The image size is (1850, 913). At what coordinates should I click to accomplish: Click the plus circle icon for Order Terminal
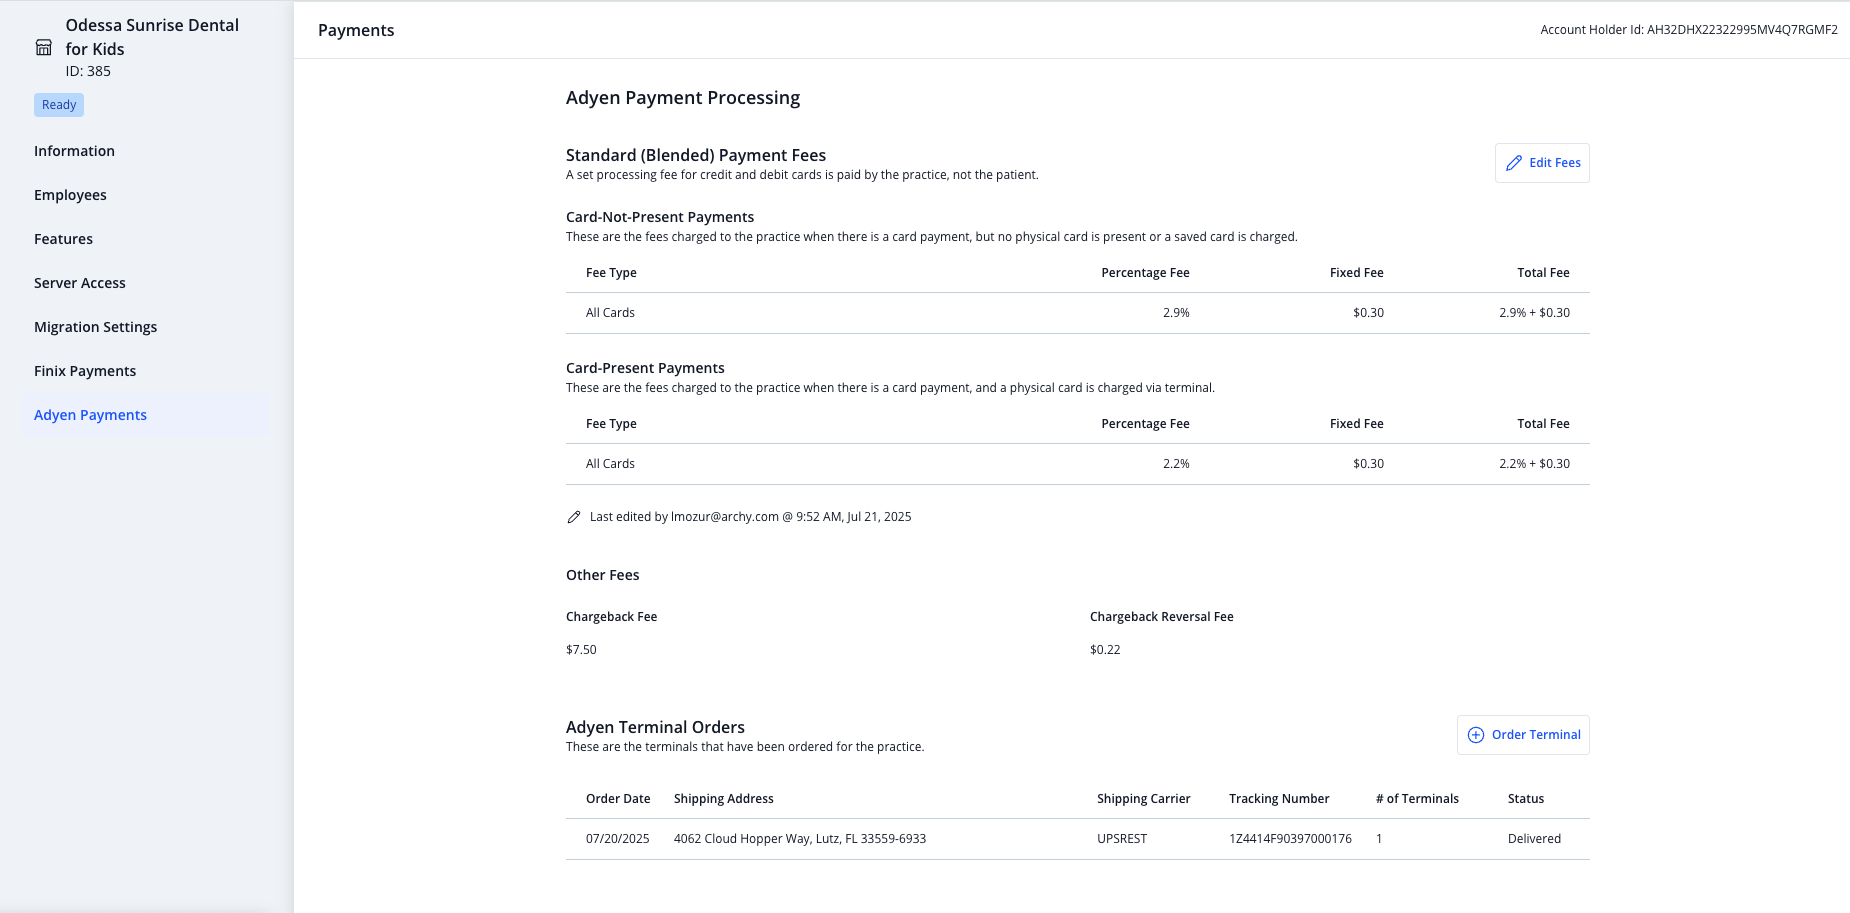pos(1476,735)
